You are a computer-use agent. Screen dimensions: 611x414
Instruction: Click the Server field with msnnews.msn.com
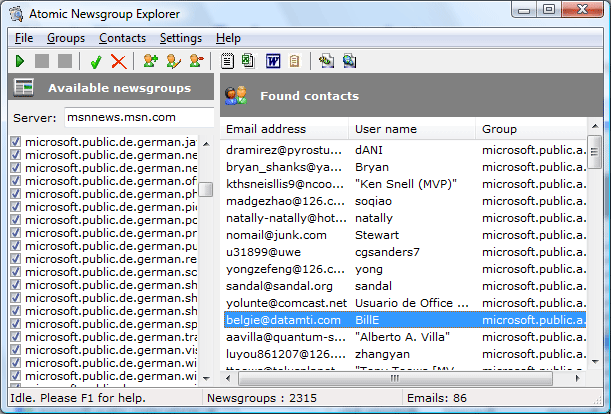(x=139, y=117)
